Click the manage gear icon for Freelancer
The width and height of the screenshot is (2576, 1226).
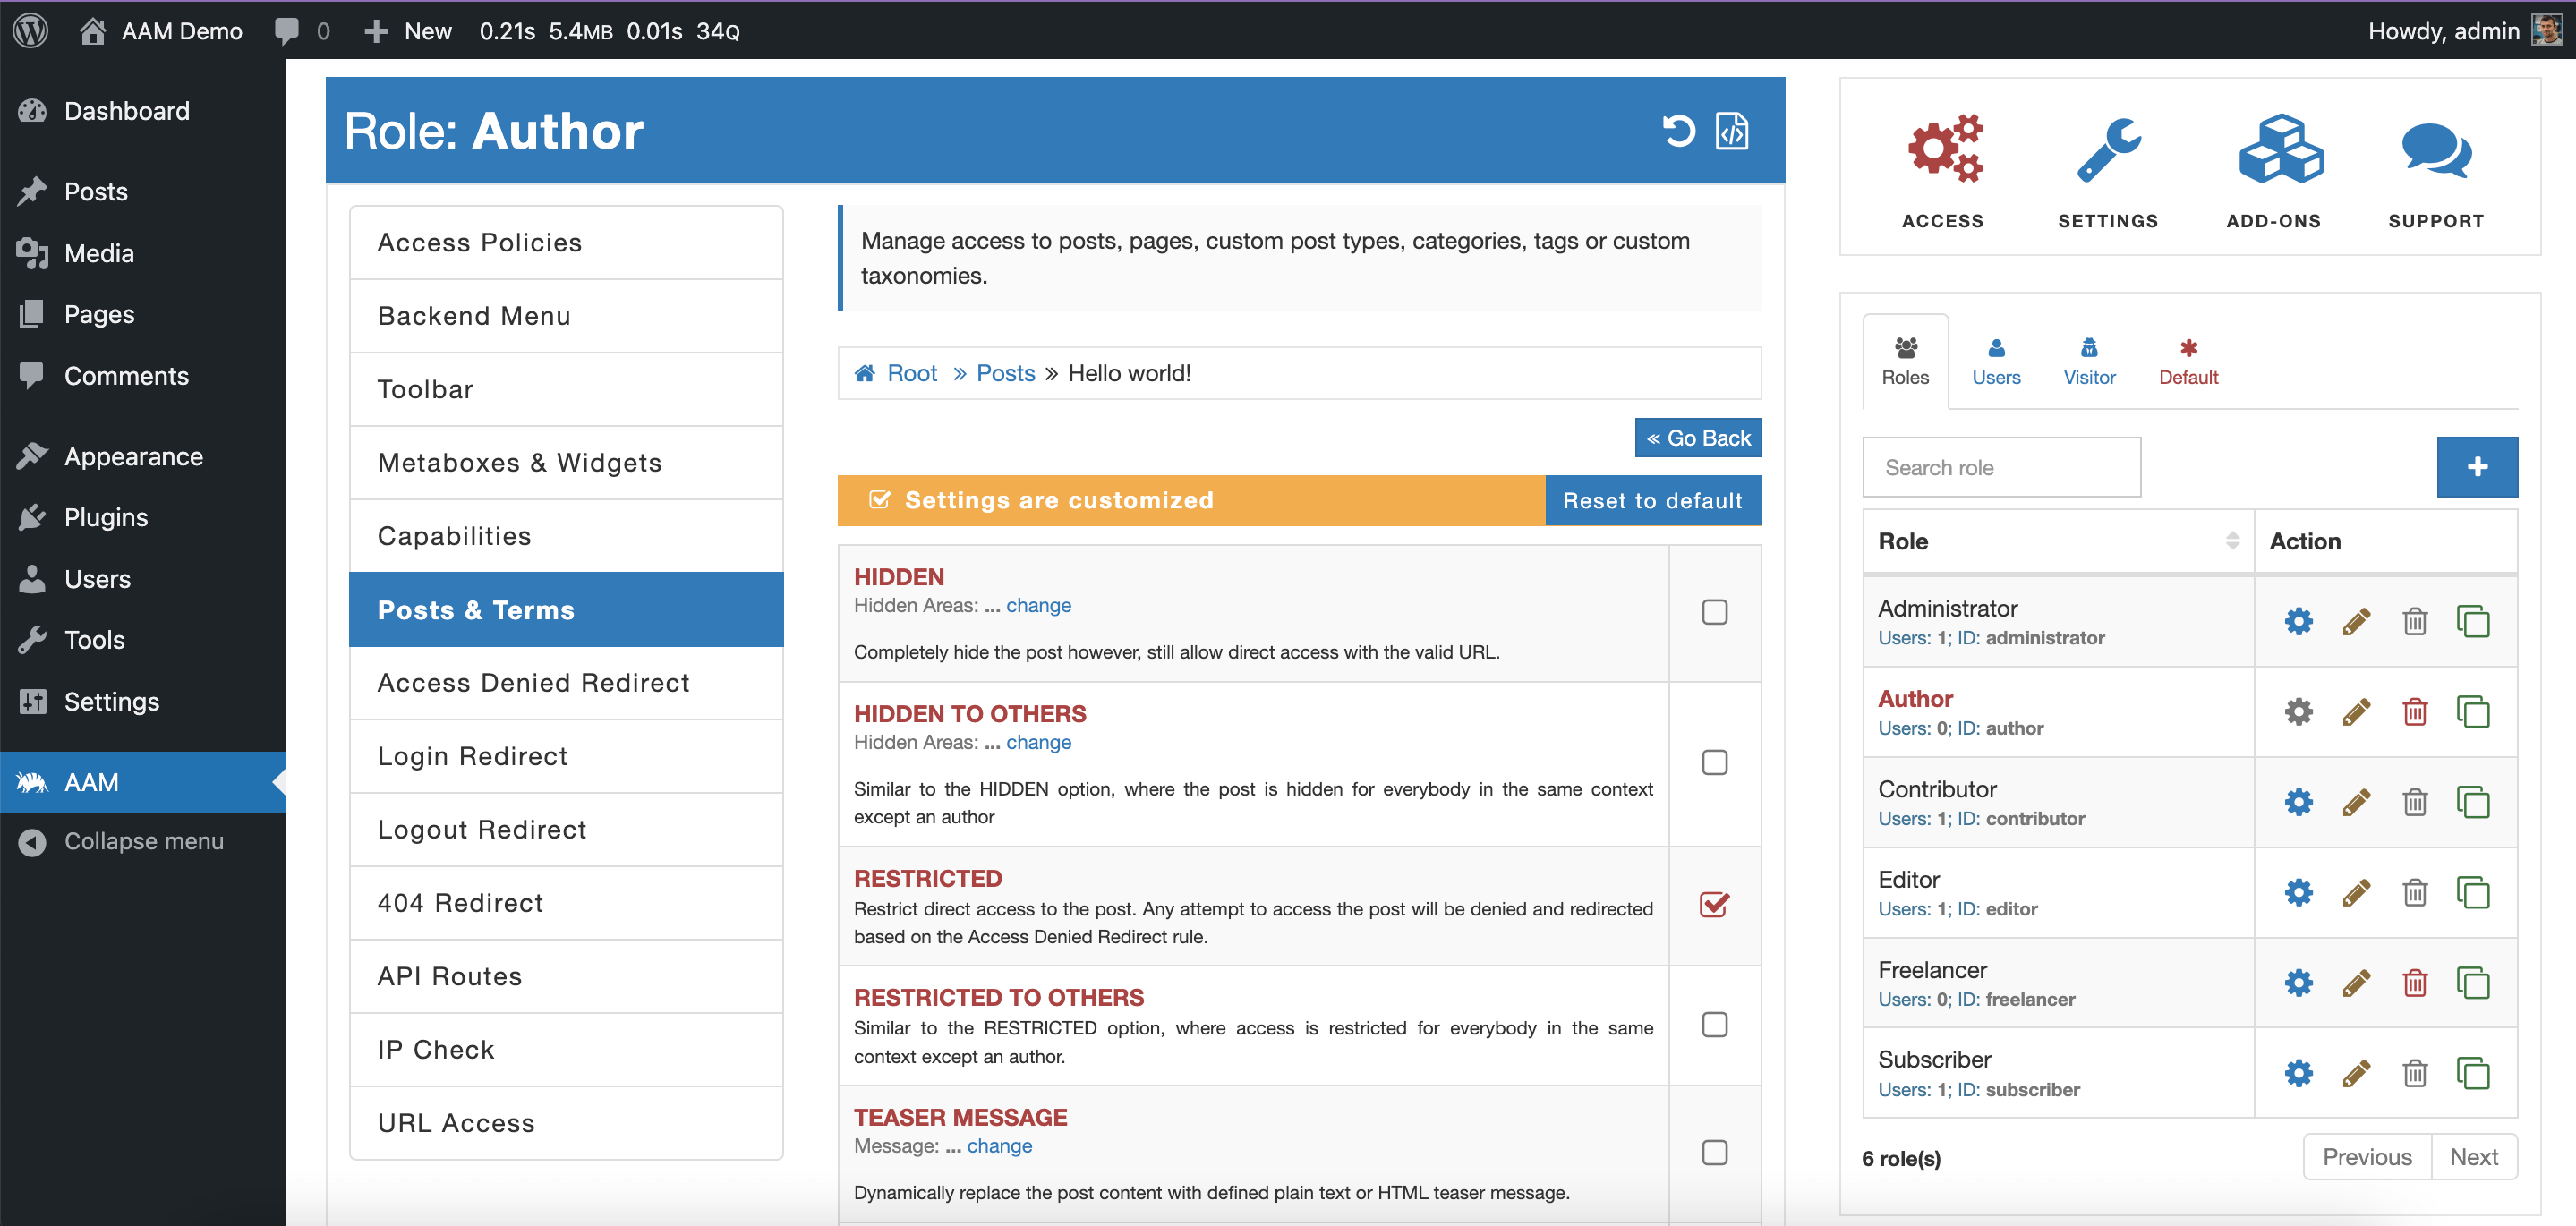[x=2298, y=982]
